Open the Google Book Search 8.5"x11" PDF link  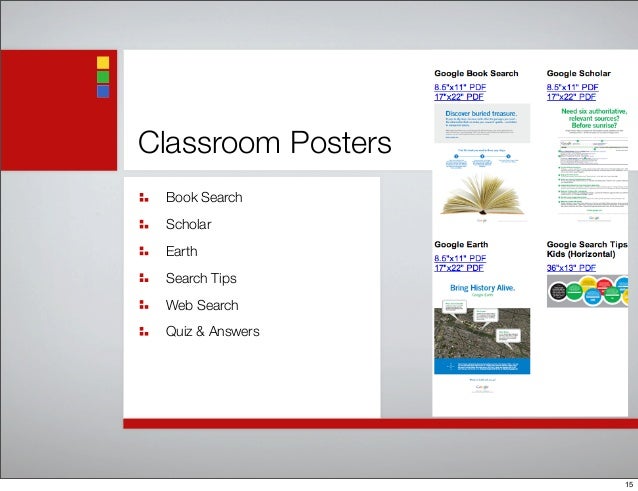[460, 87]
